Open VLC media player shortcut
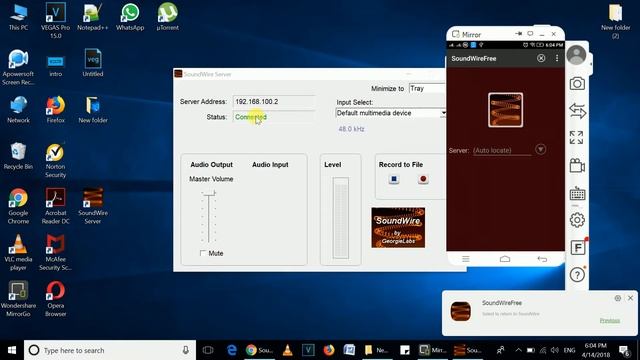This screenshot has height=360, width=640. coord(18,253)
